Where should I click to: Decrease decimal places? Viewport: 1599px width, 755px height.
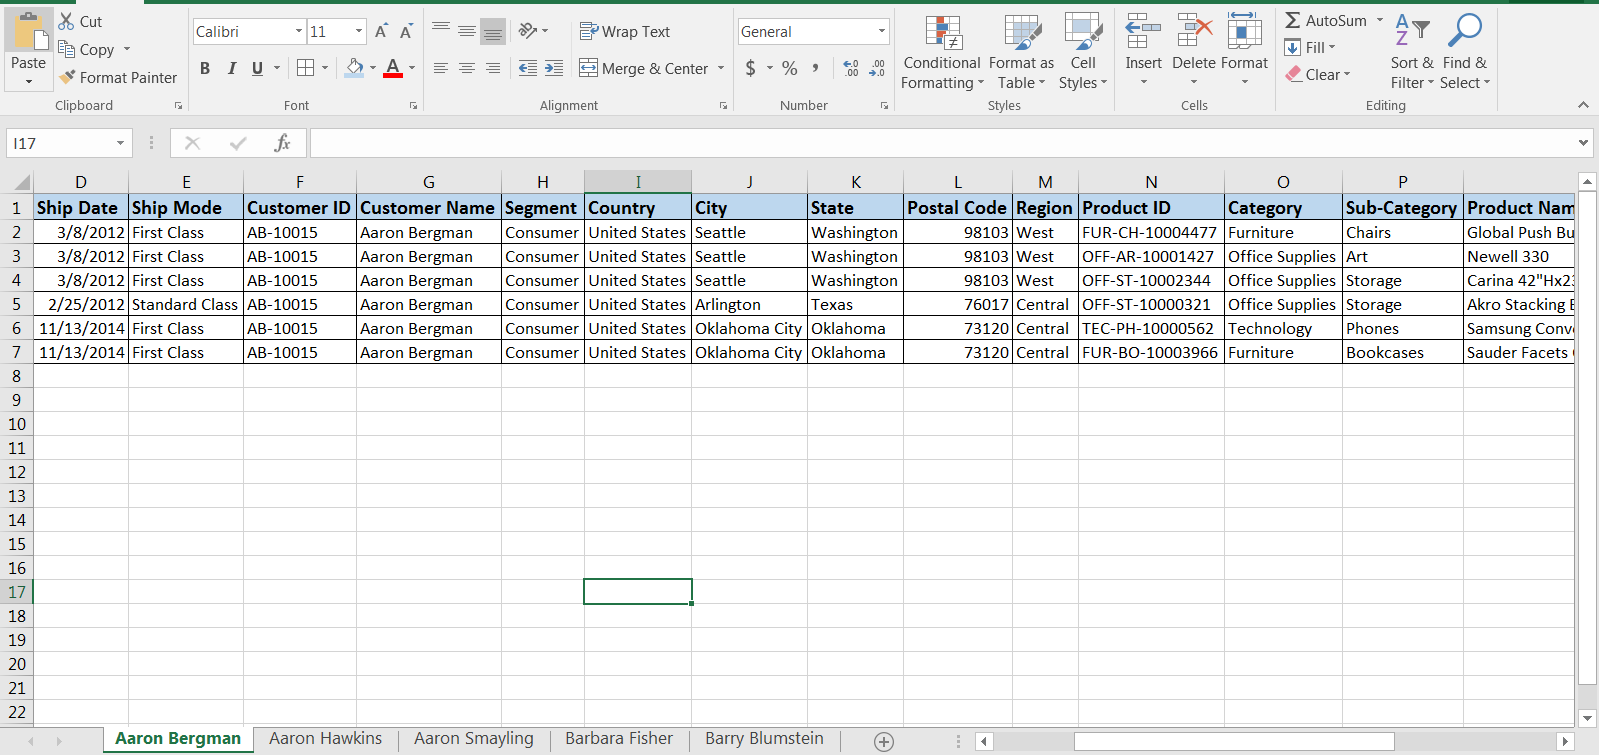[x=877, y=68]
